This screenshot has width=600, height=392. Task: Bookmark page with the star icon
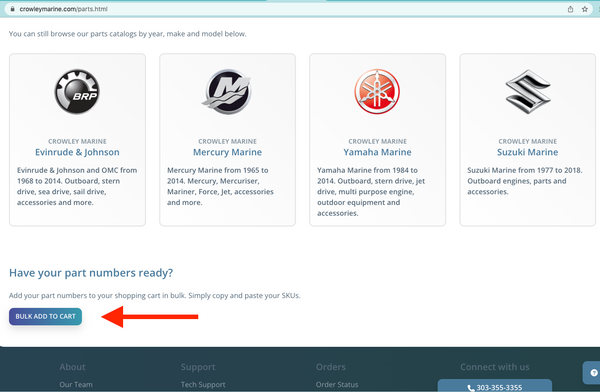tap(585, 9)
